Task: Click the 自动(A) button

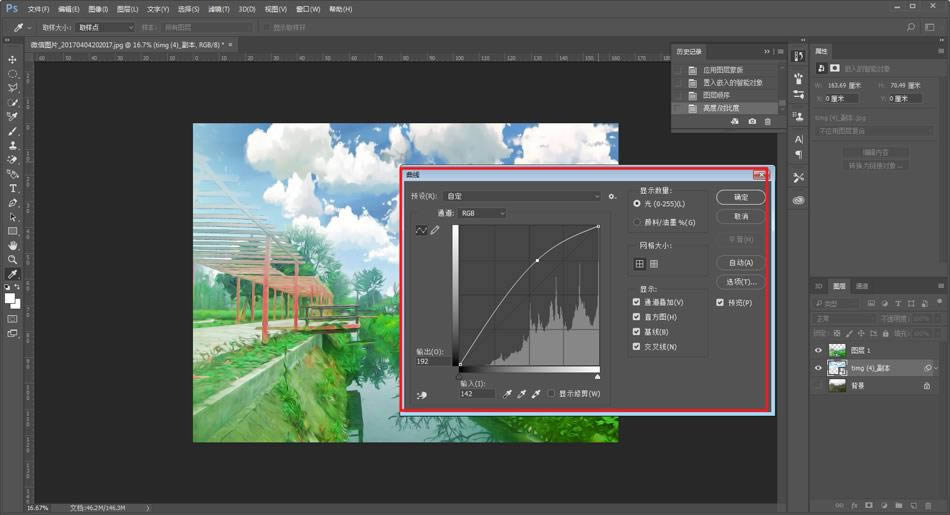Action: coord(741,262)
